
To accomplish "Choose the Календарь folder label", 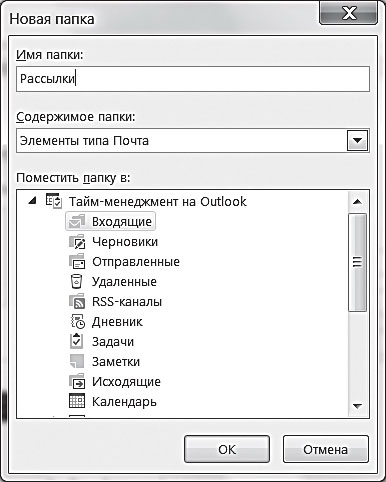I will pyautogui.click(x=124, y=402).
